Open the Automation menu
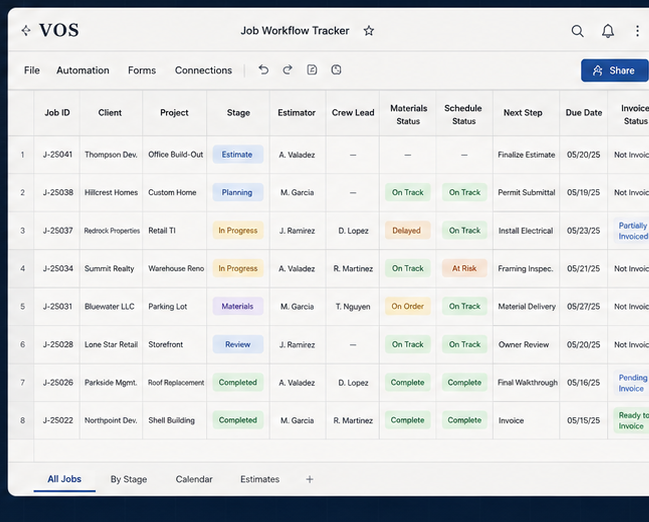649x522 pixels. click(83, 70)
